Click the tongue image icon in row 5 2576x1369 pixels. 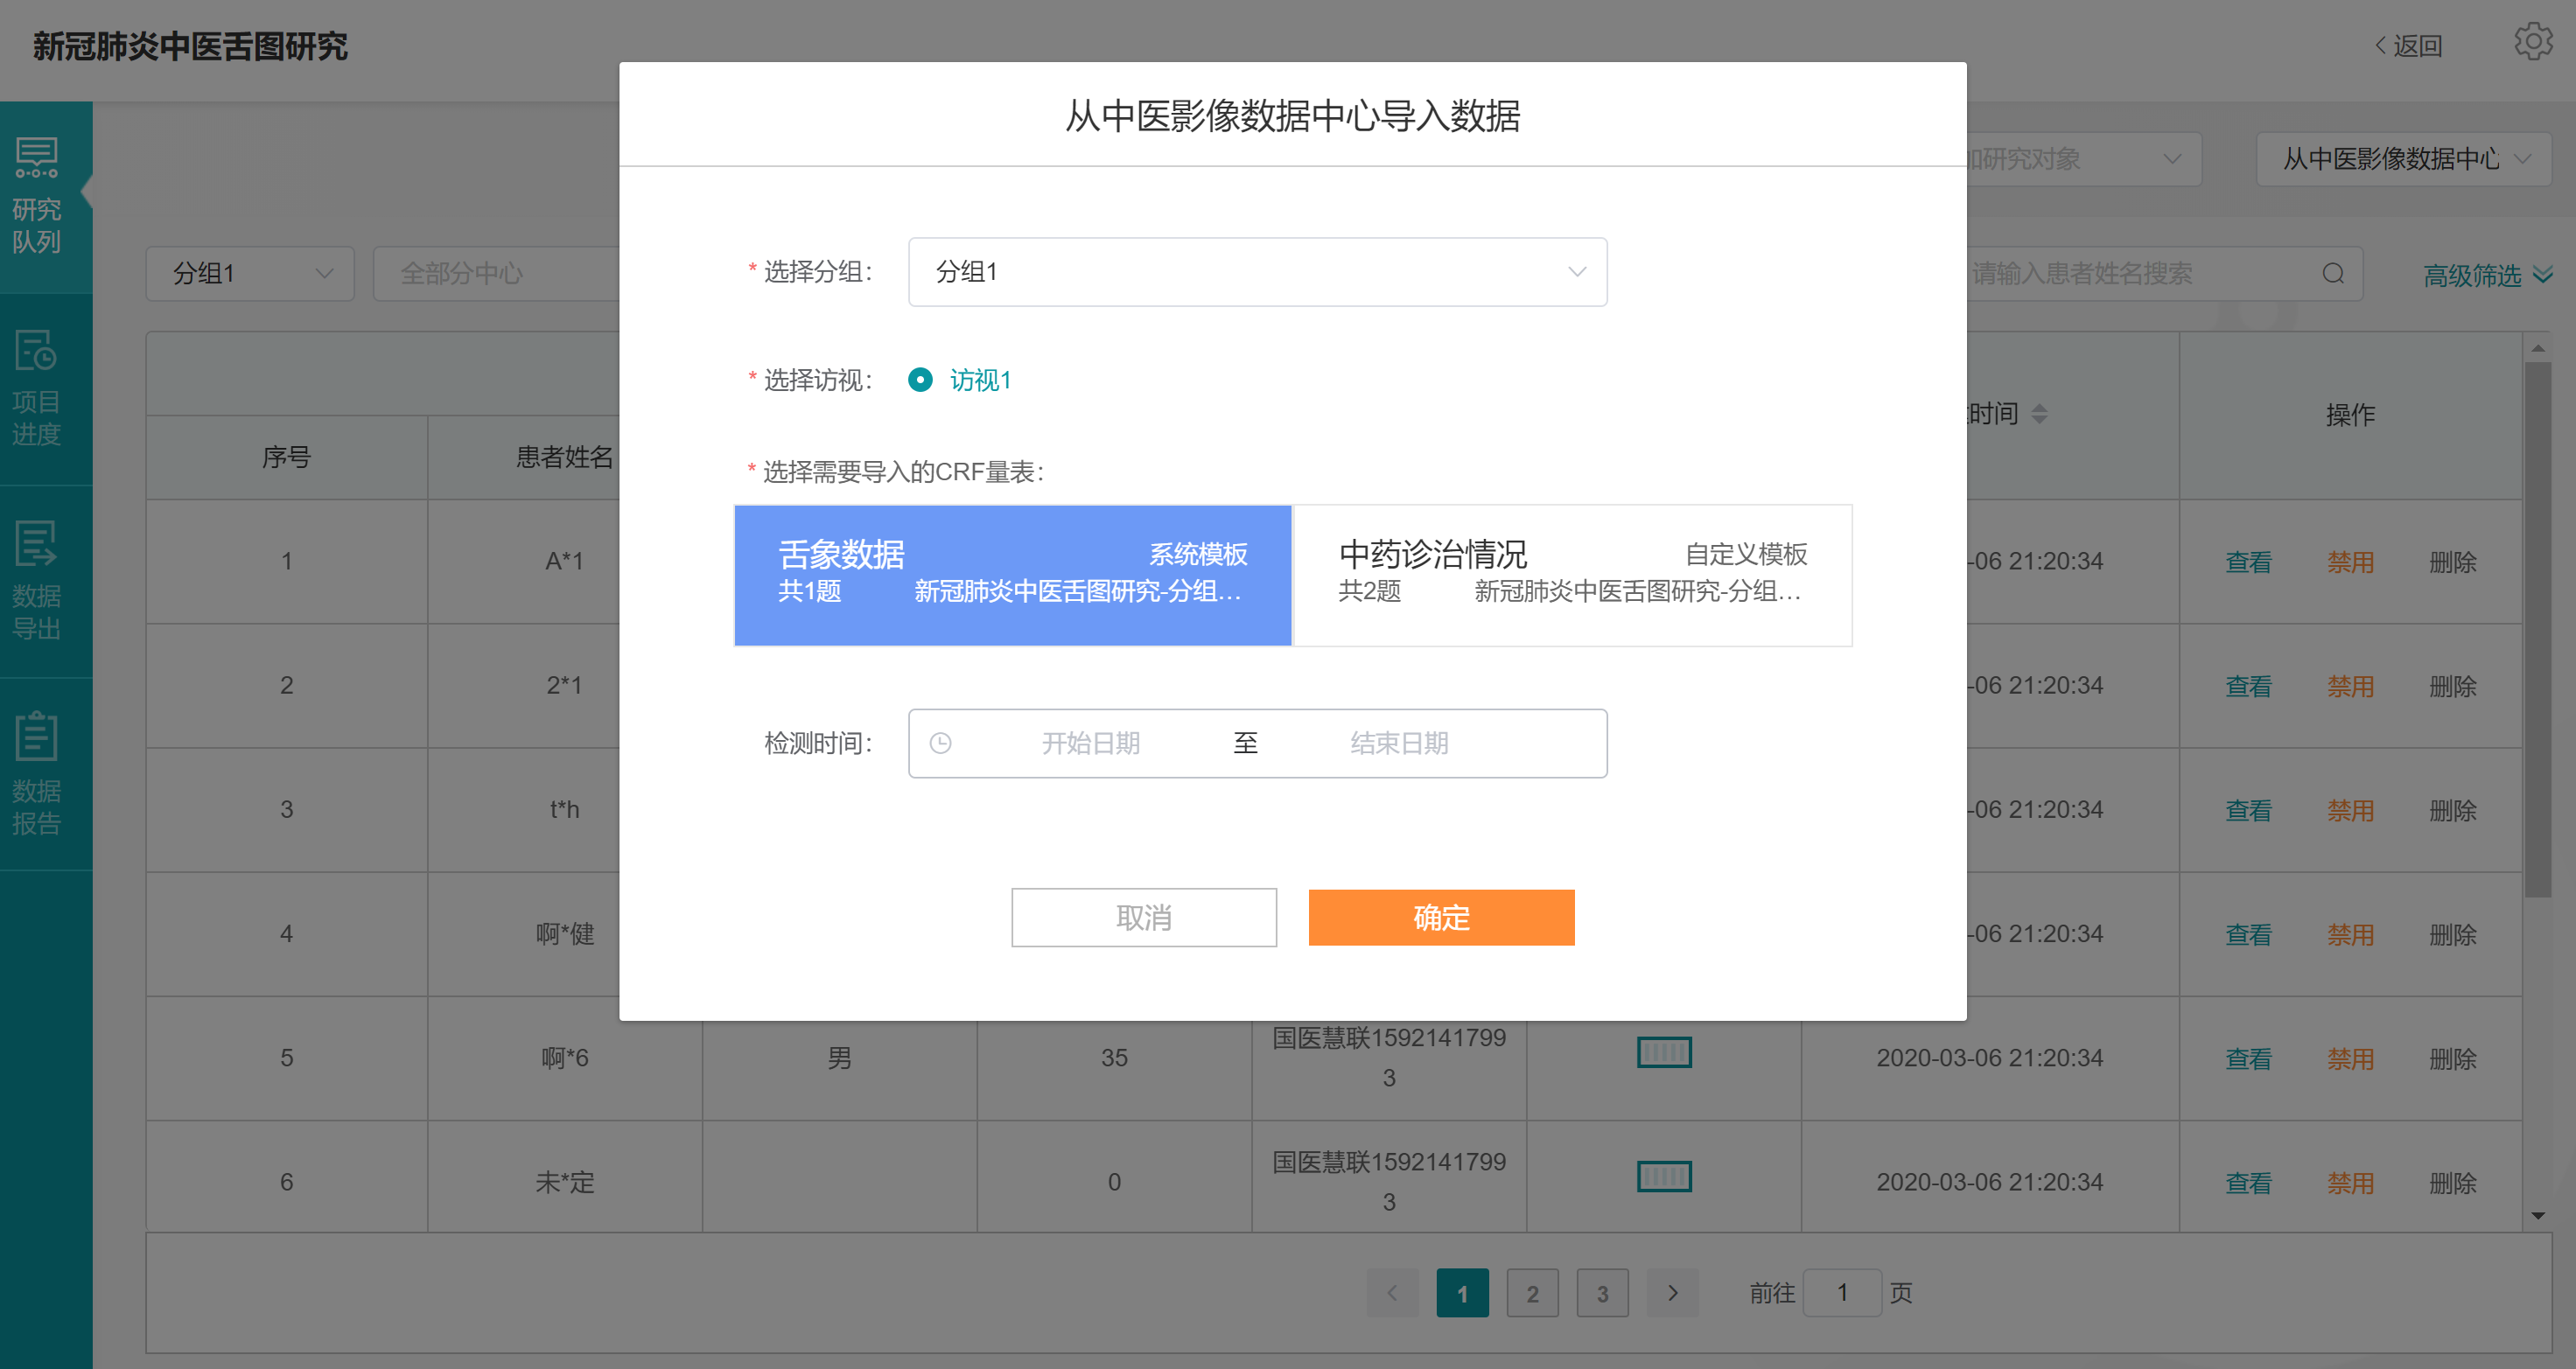[x=1663, y=1052]
